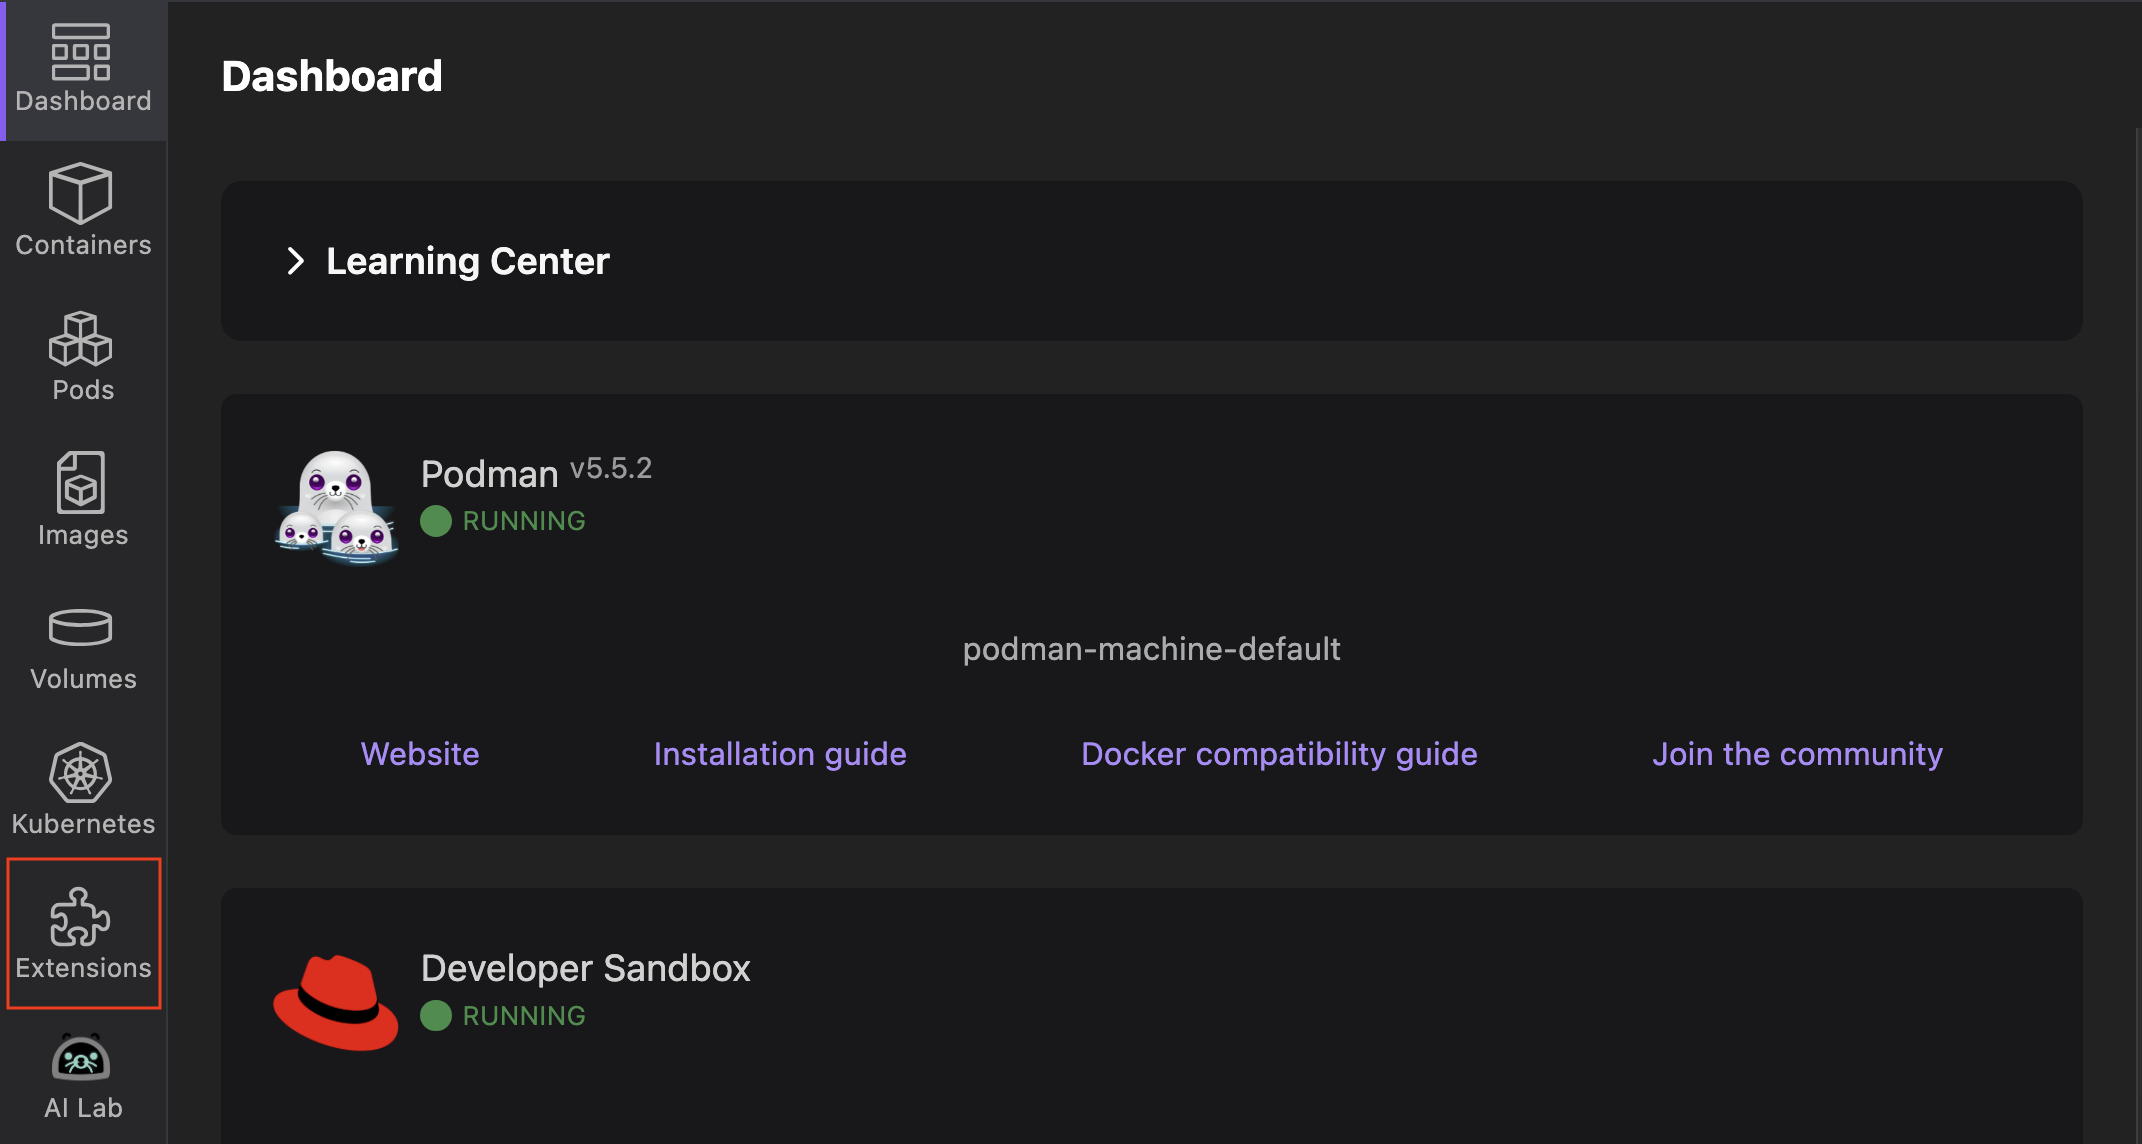This screenshot has width=2142, height=1144.
Task: Open the Dashboard panel
Action: tap(83, 70)
